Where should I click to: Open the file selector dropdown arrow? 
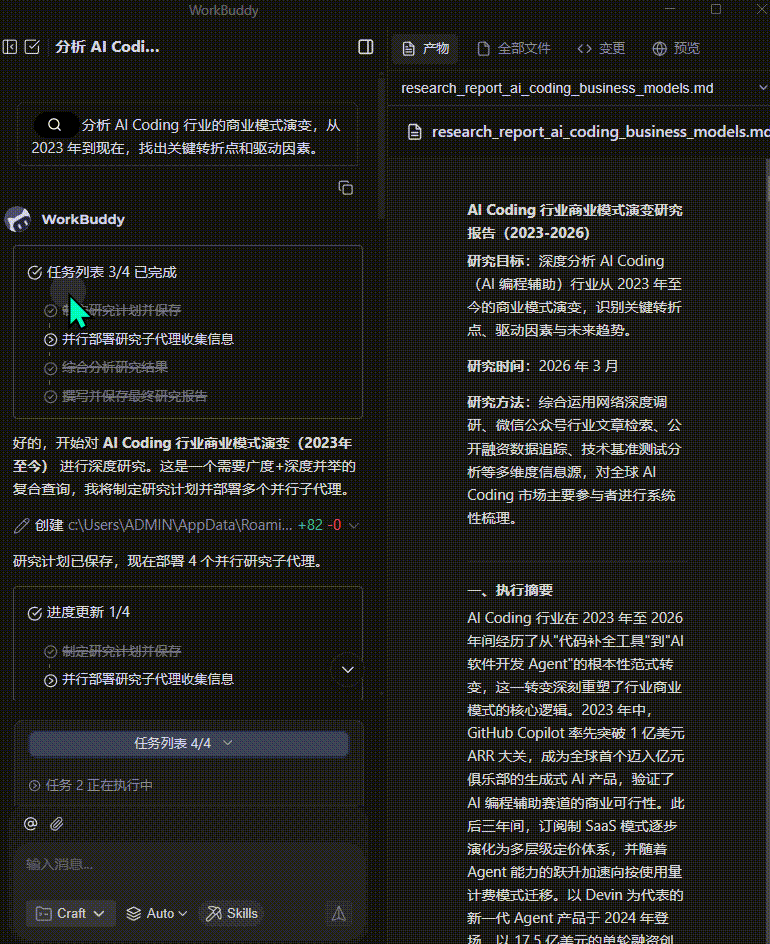pyautogui.click(x=763, y=88)
